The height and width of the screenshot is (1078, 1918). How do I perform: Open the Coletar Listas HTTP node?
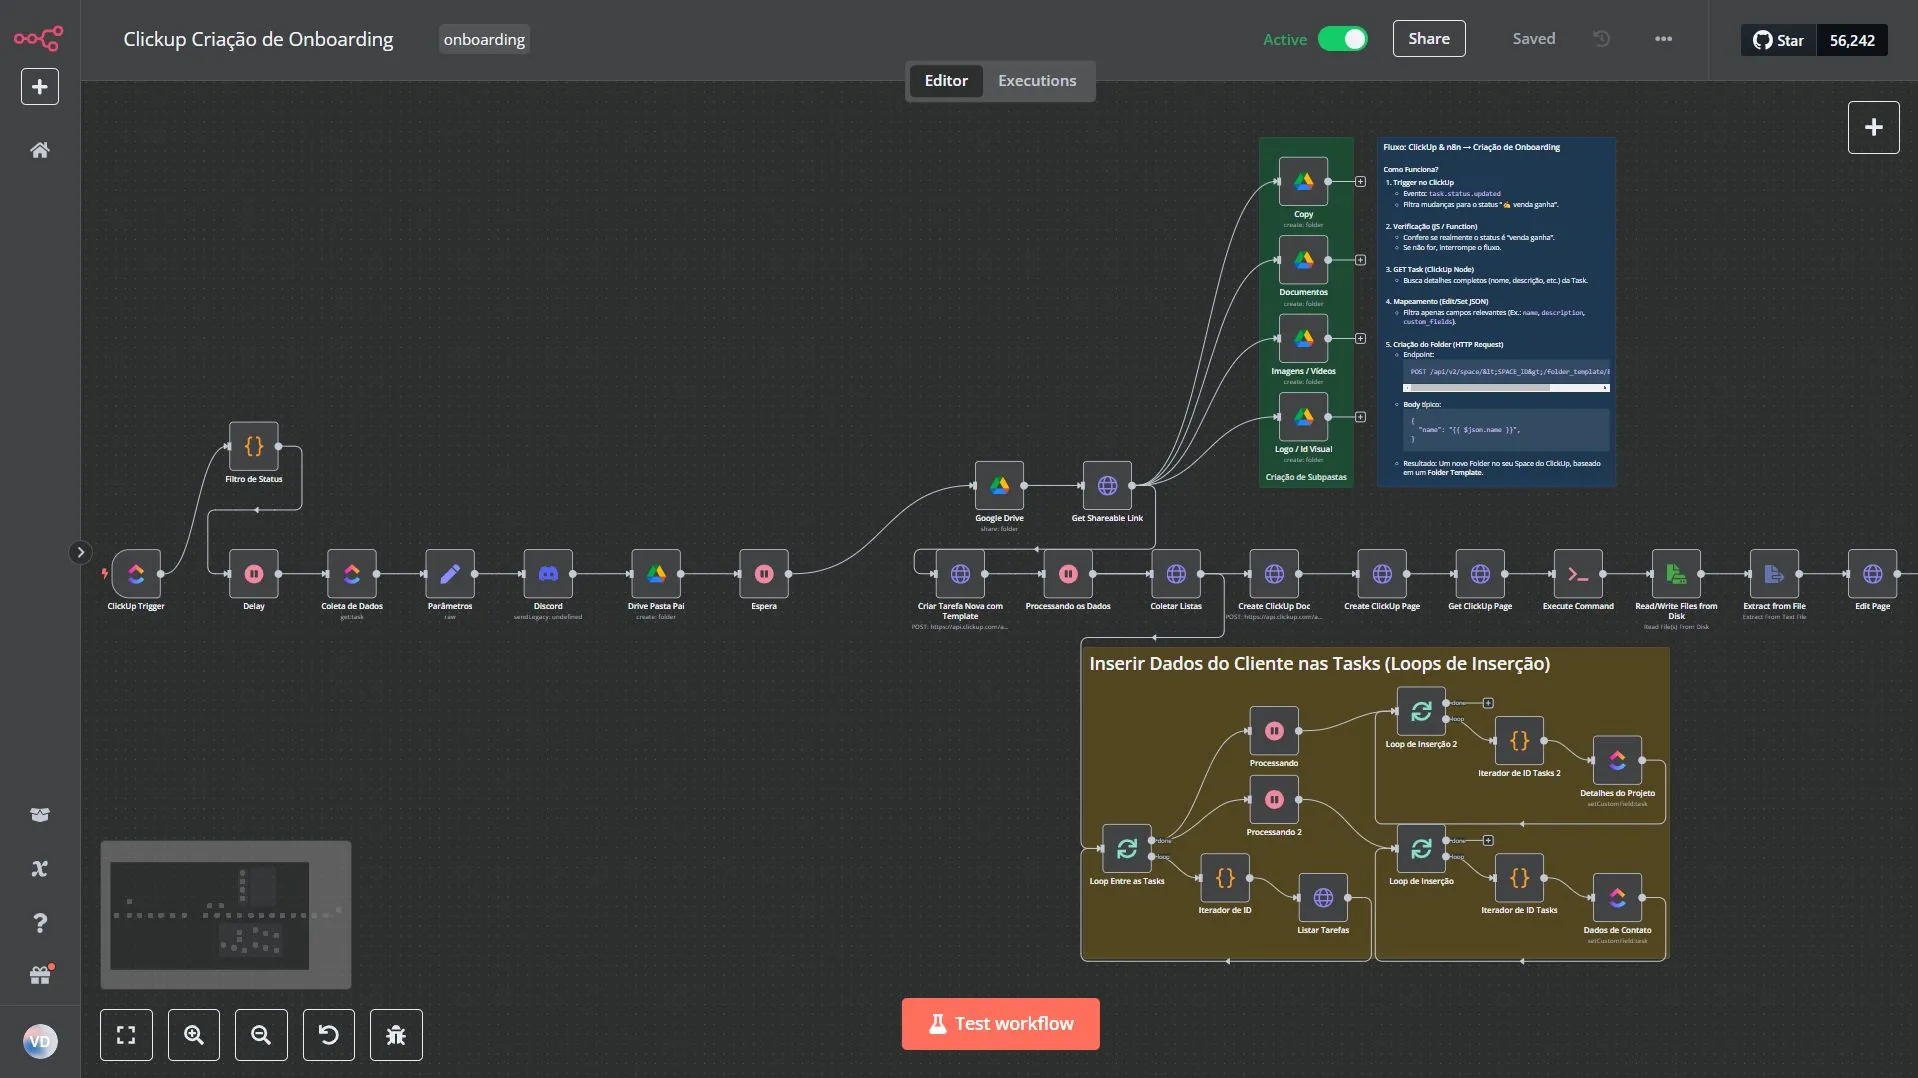1176,574
